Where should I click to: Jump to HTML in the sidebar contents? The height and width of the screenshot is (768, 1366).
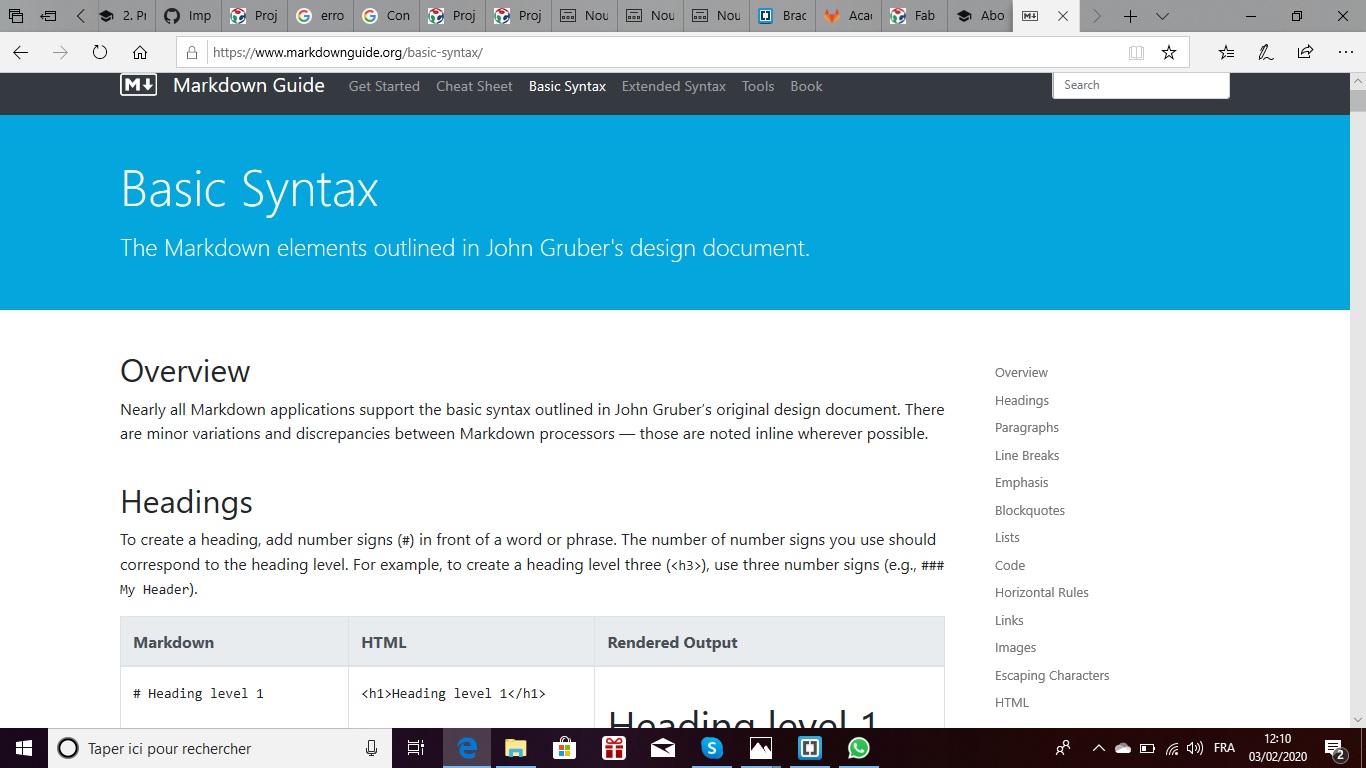pos(1012,703)
